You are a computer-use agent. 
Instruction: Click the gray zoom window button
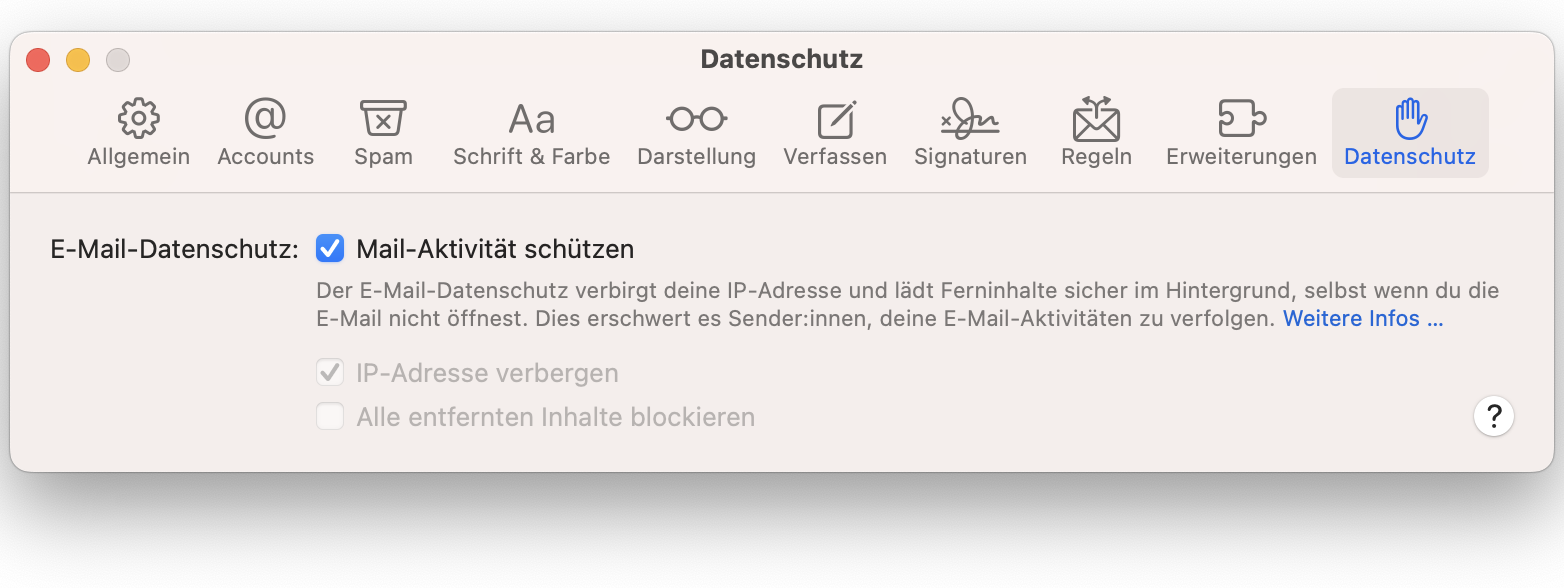118,60
